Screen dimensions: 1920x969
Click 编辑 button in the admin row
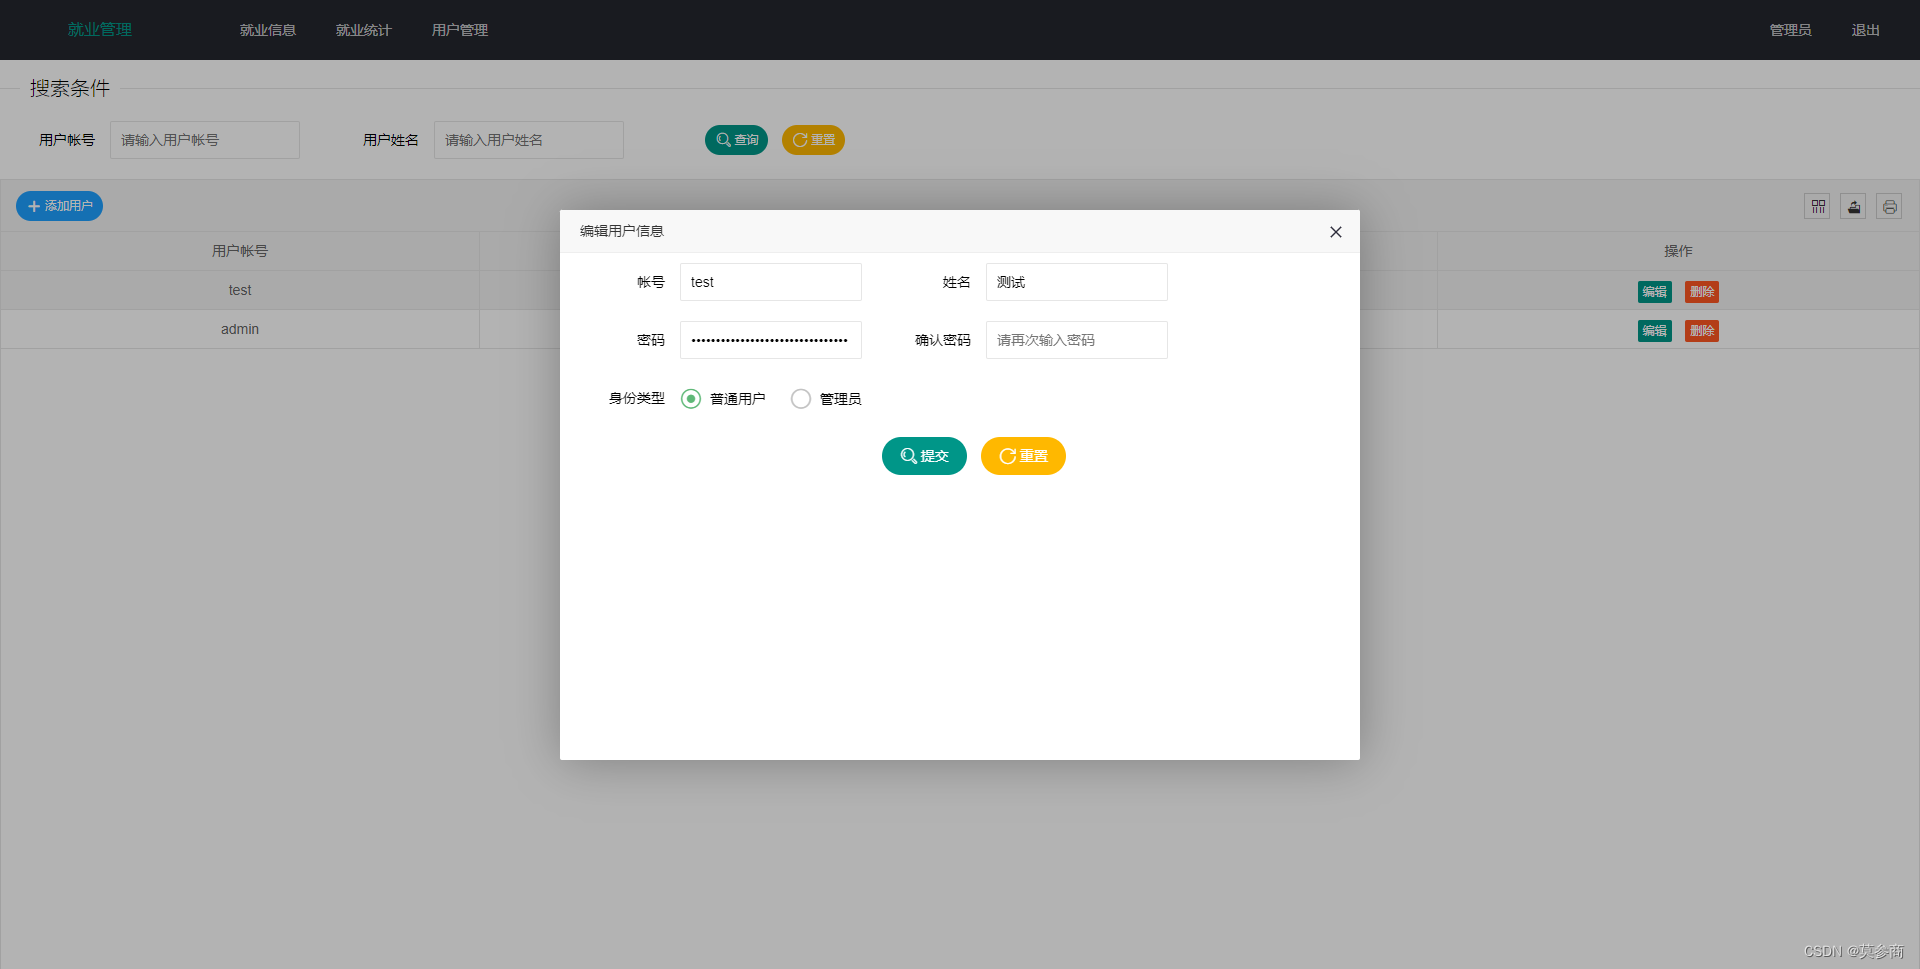tap(1655, 331)
